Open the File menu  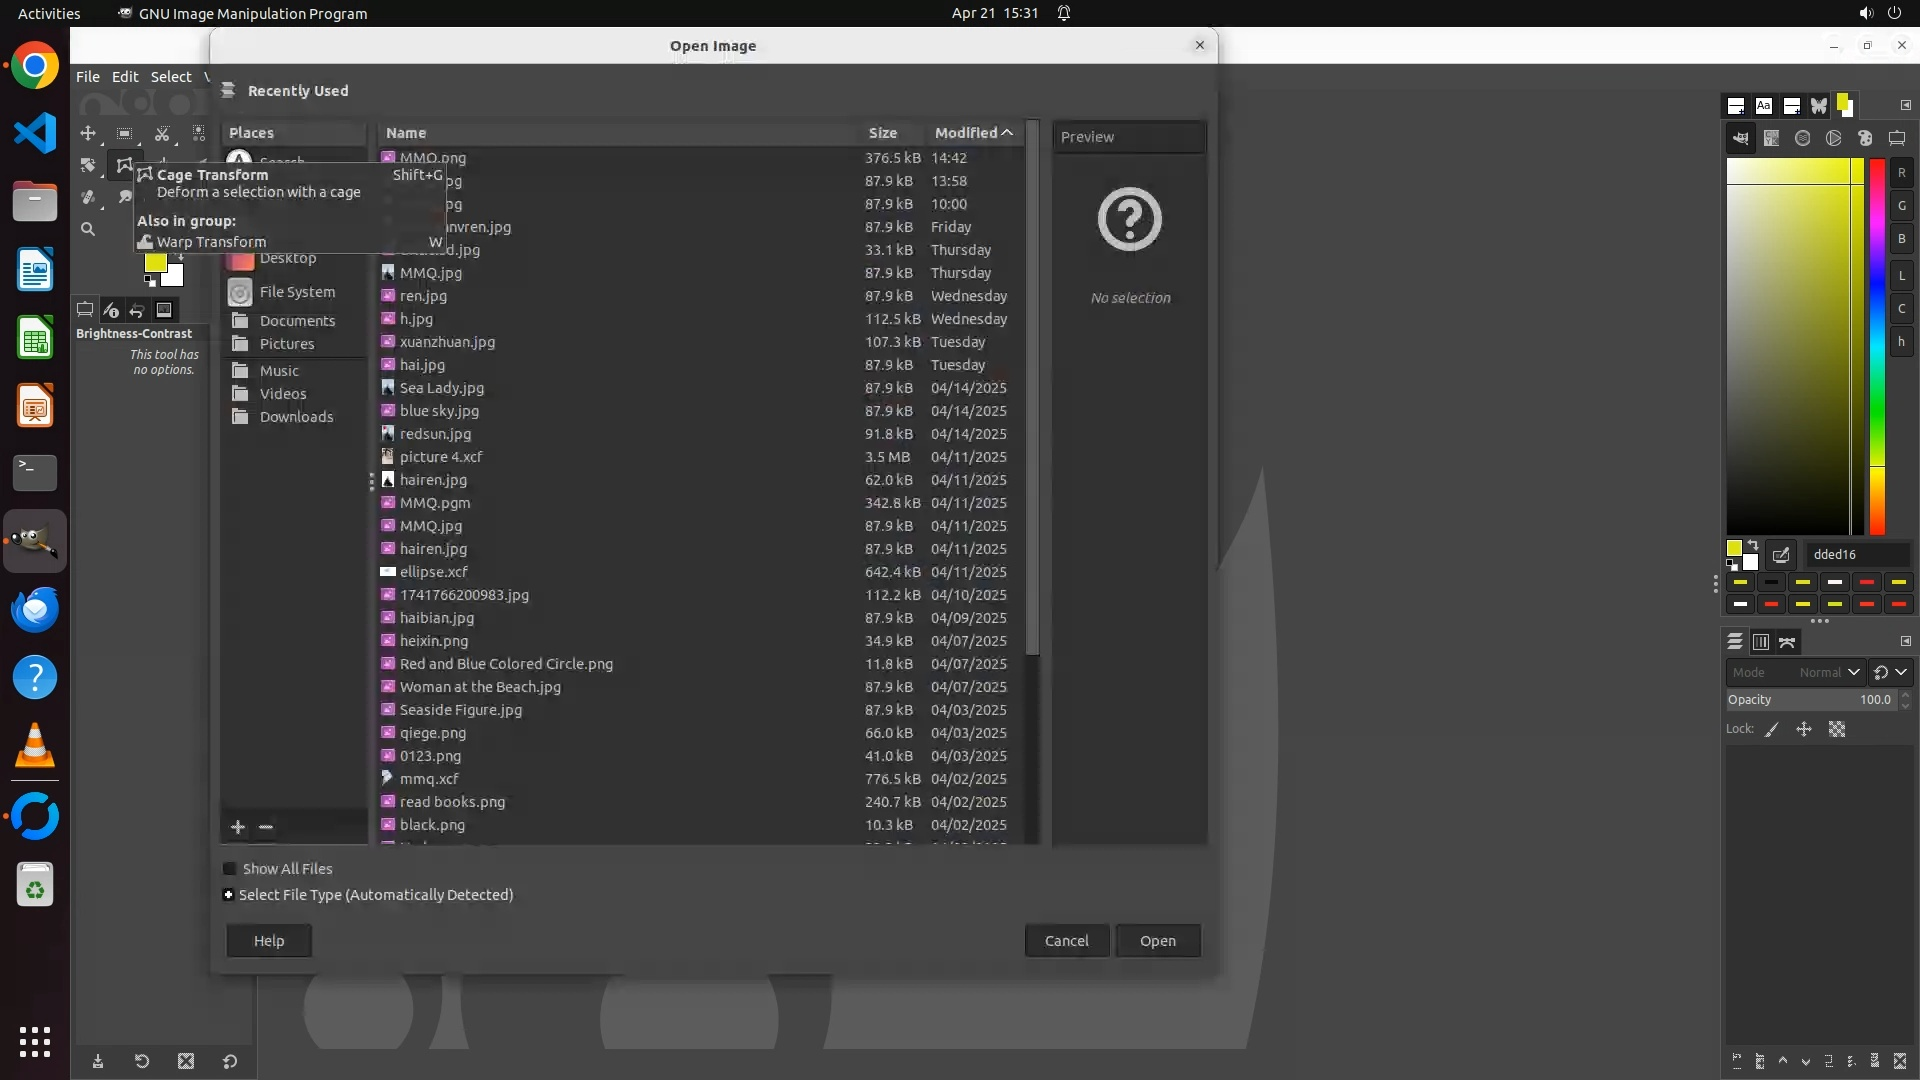pyautogui.click(x=88, y=76)
